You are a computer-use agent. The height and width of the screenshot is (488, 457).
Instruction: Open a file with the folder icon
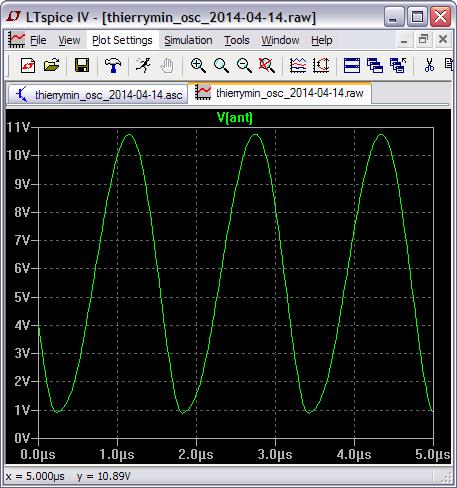pos(51,65)
